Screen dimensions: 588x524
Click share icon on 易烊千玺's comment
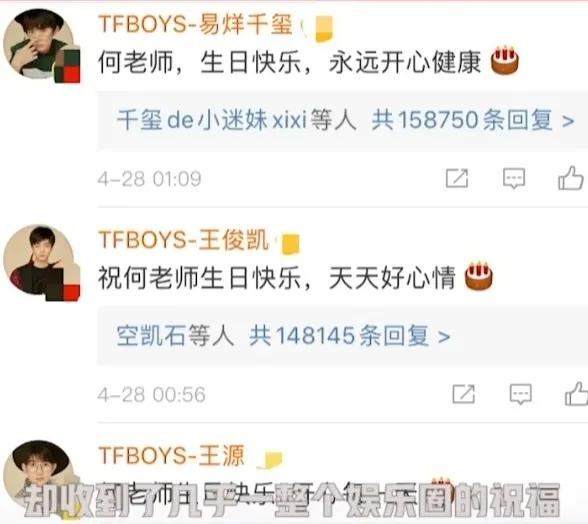click(457, 178)
